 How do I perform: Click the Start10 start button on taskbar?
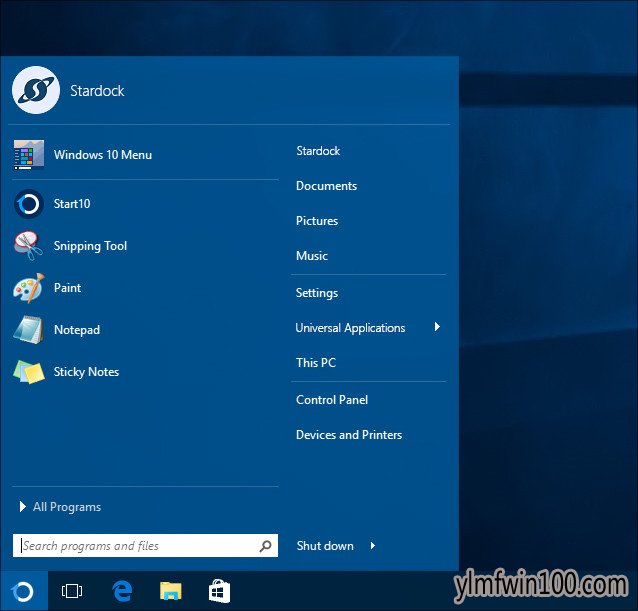24,591
